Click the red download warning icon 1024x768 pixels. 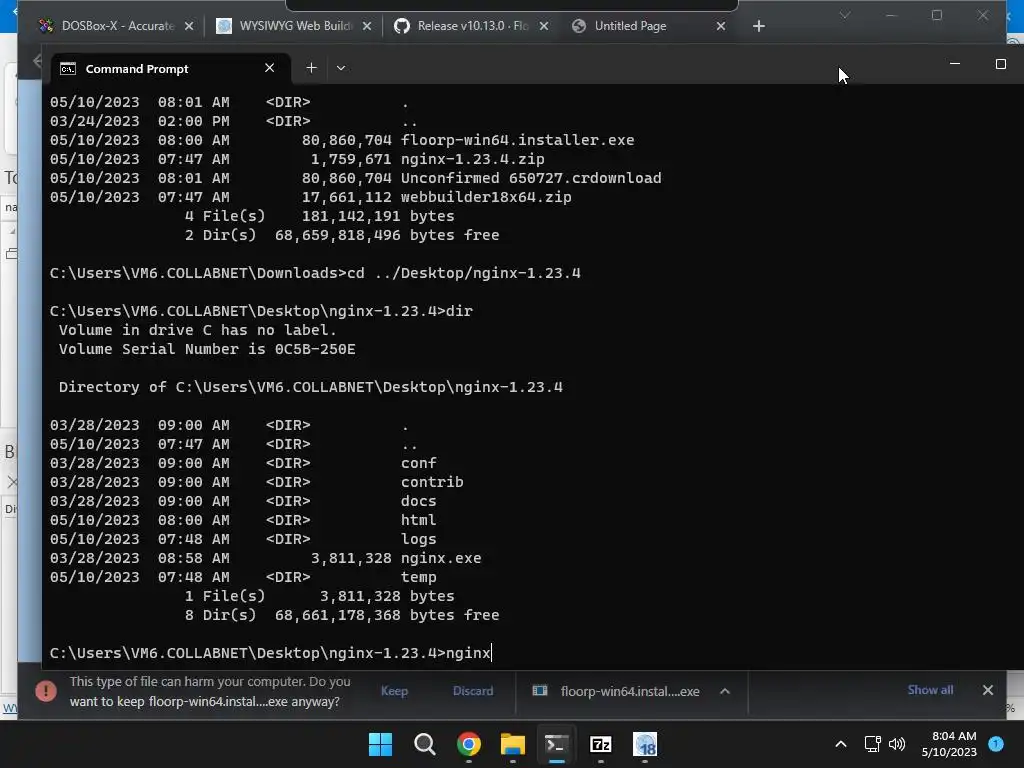point(46,691)
